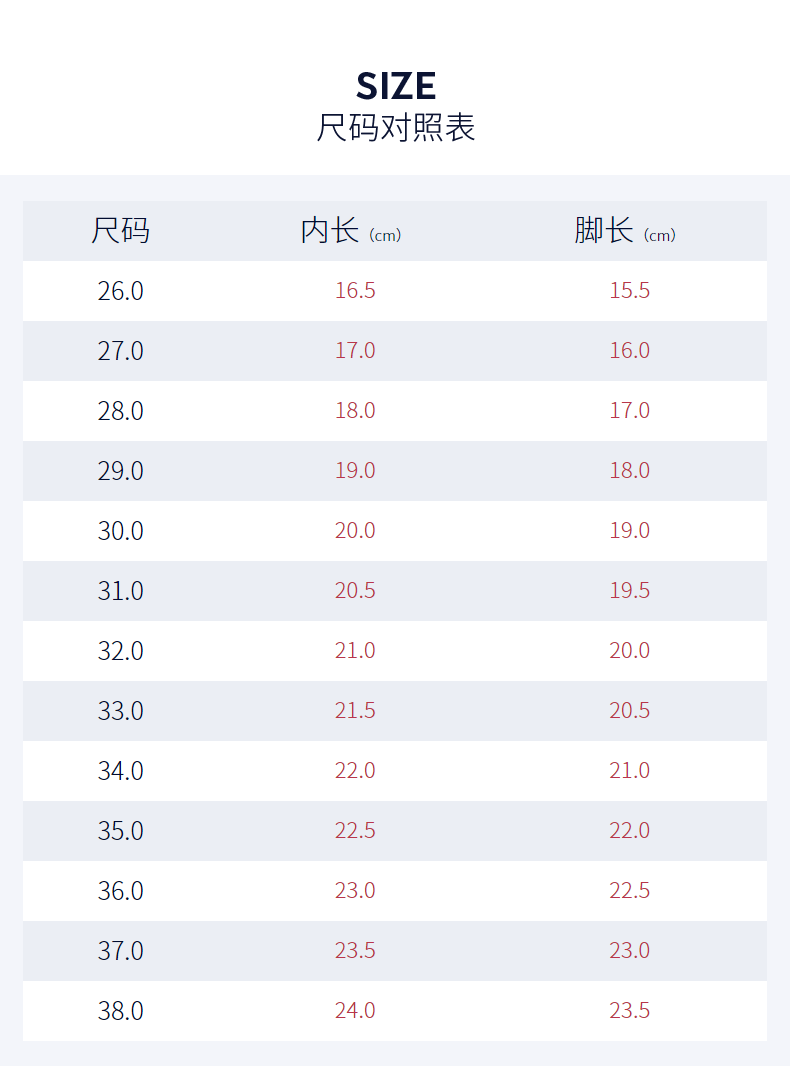This screenshot has height=1066, width=790.
Task: Click foot length for size 35.0
Action: [630, 831]
